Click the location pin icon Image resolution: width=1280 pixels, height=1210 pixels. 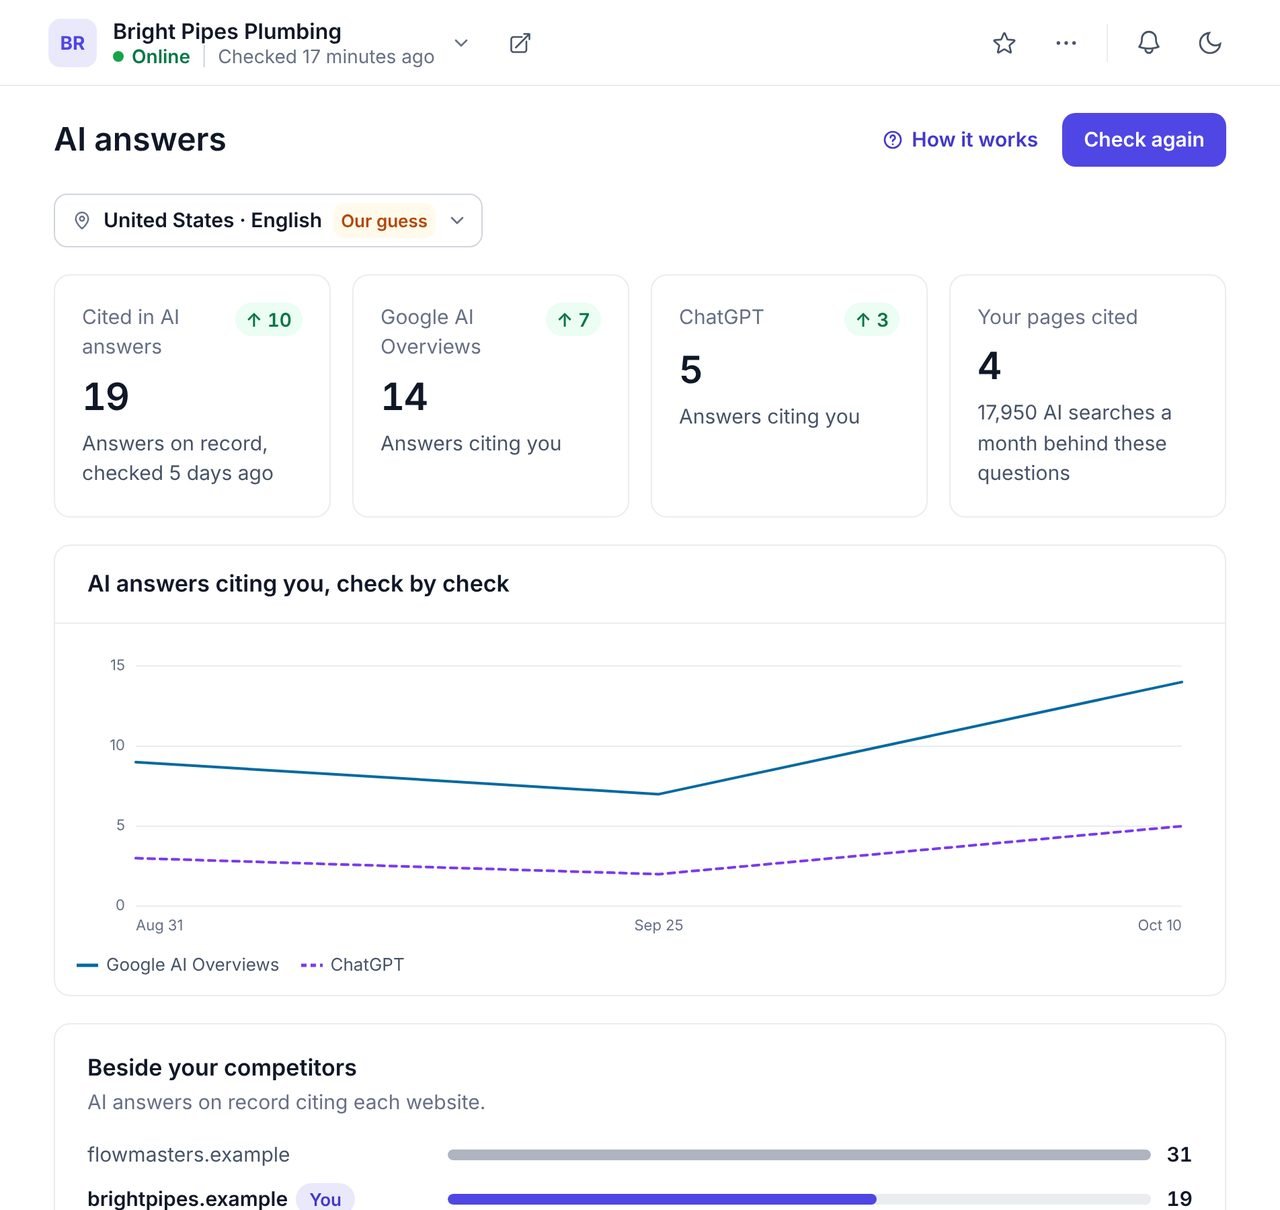[x=83, y=220]
